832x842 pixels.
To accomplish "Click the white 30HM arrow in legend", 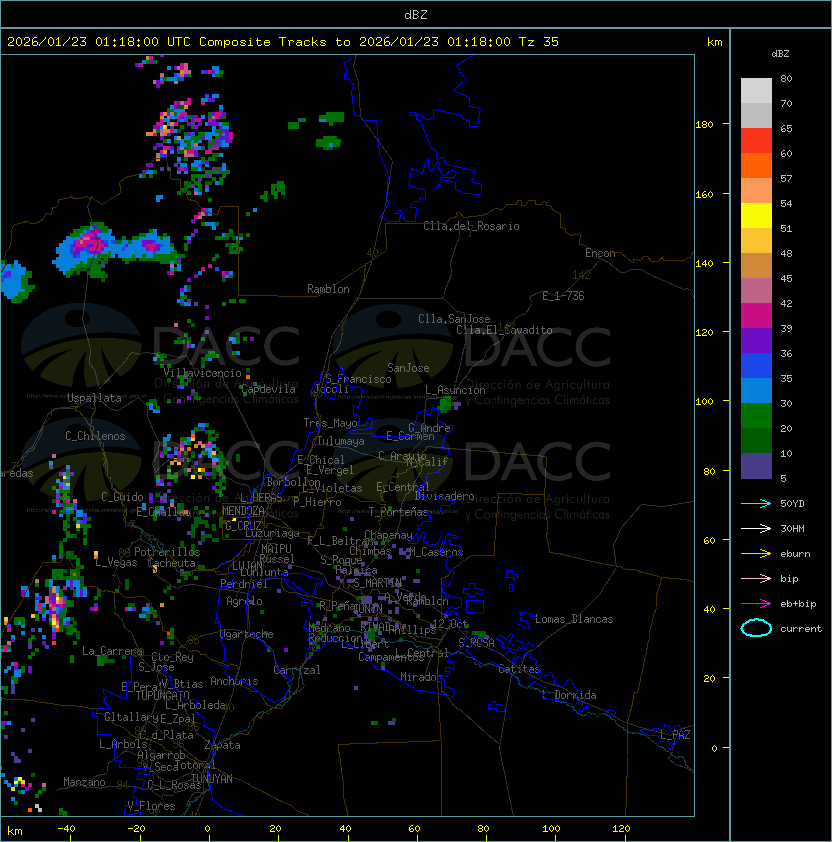I will 756,528.
